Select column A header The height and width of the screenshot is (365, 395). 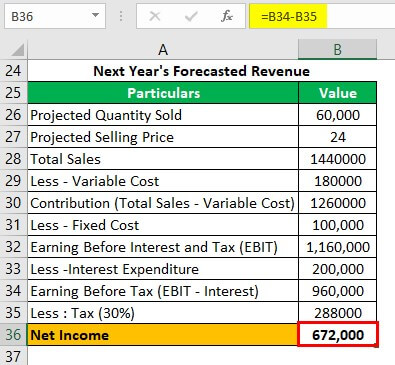[163, 50]
